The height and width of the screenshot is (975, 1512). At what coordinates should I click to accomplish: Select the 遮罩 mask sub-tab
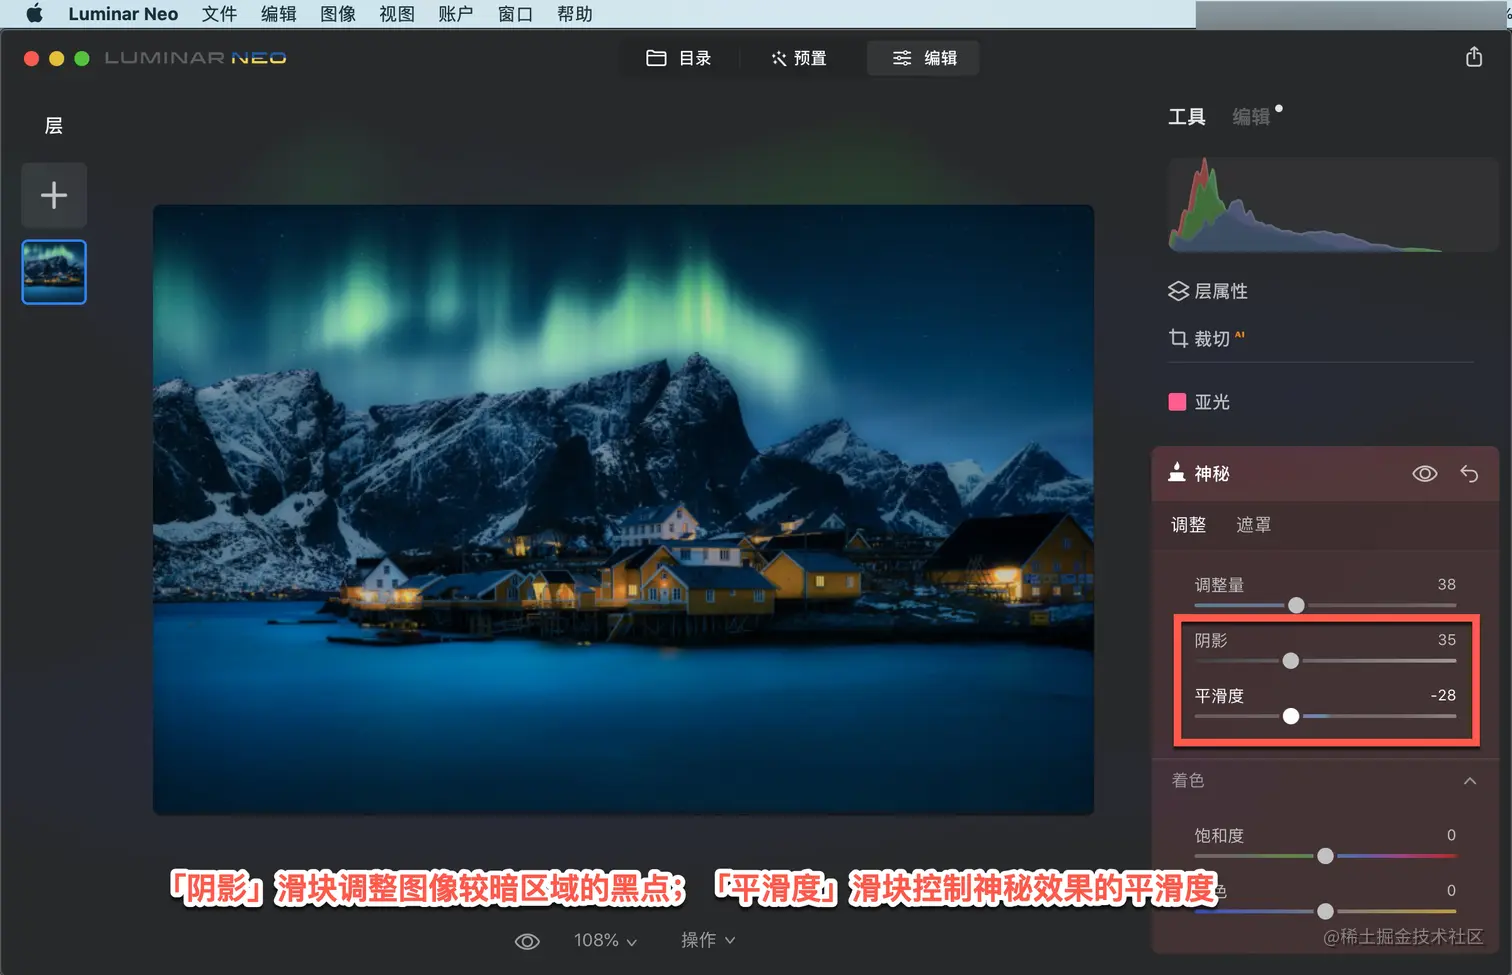pos(1254,525)
